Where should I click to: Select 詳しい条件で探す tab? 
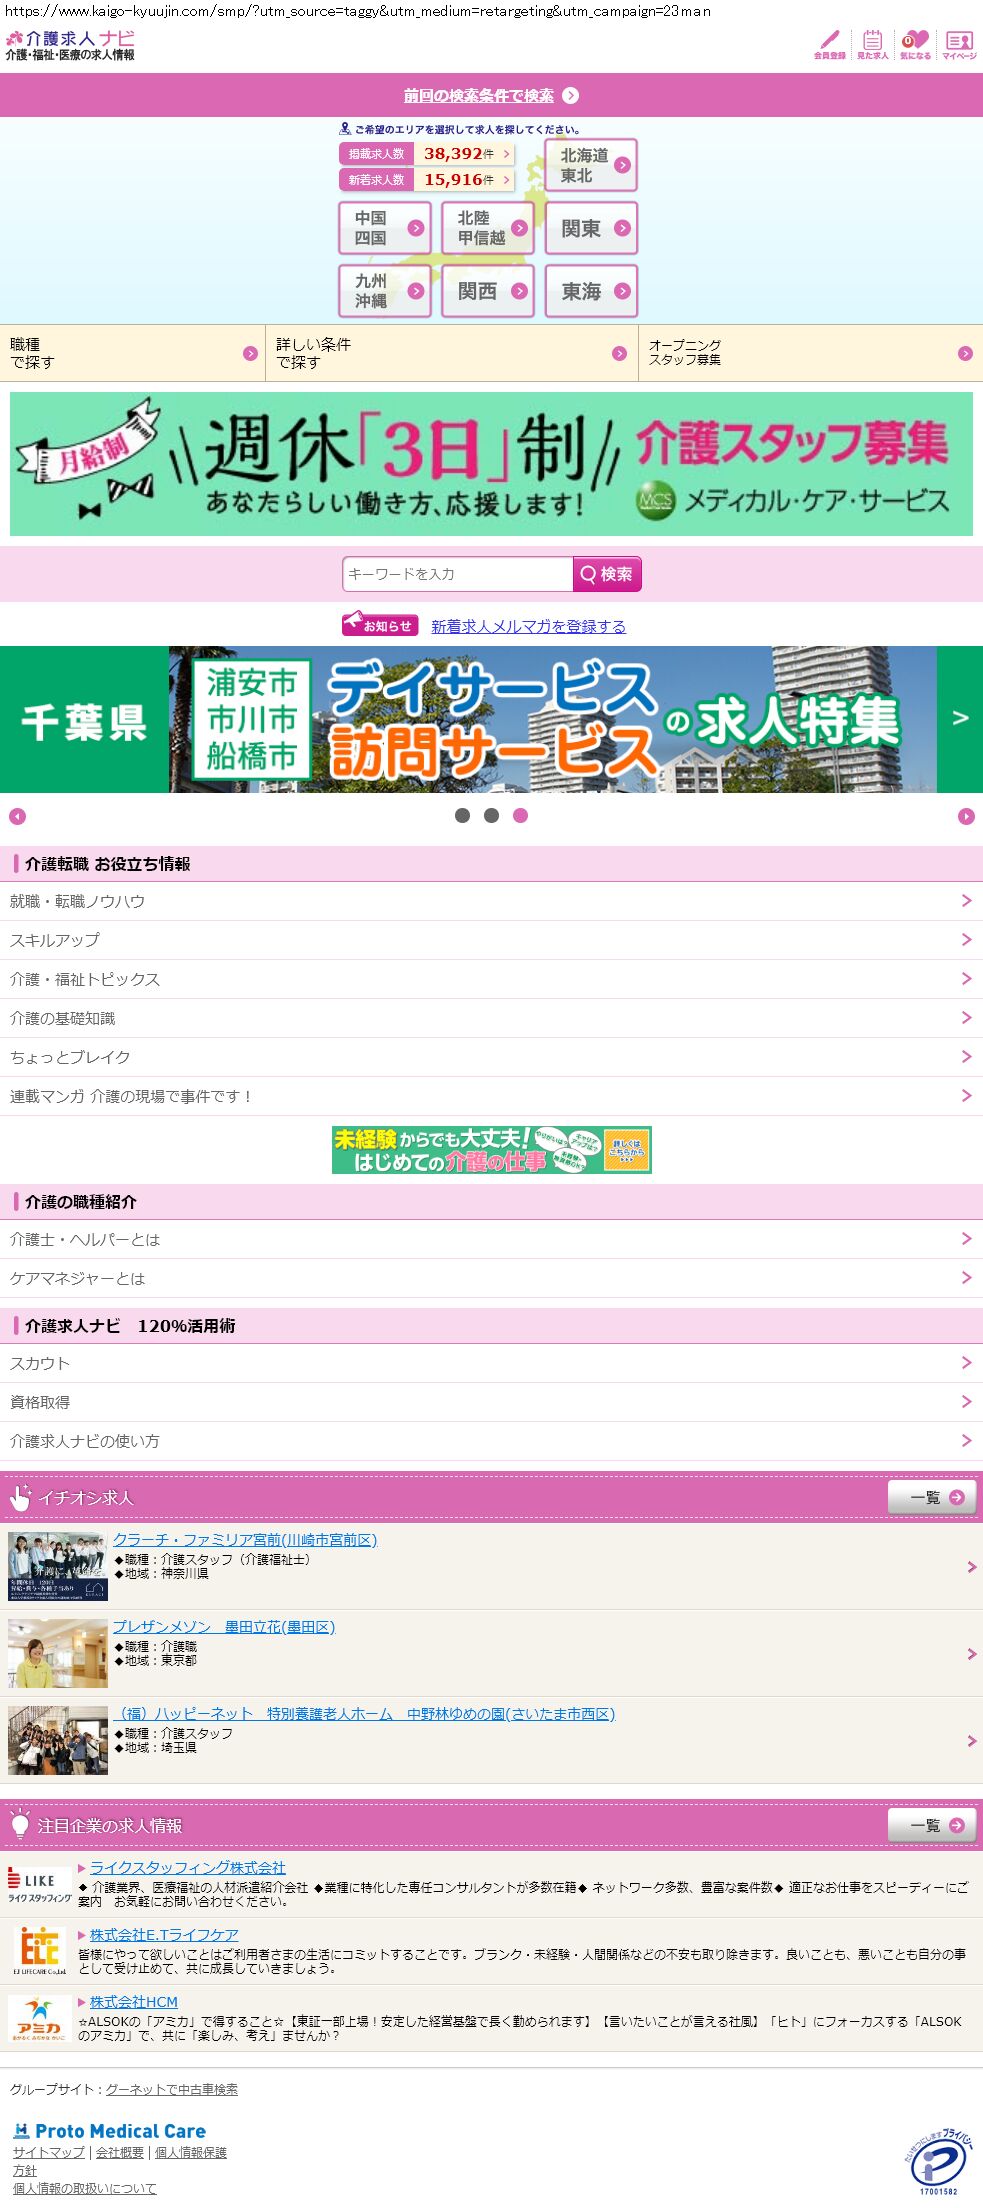[x=451, y=353]
